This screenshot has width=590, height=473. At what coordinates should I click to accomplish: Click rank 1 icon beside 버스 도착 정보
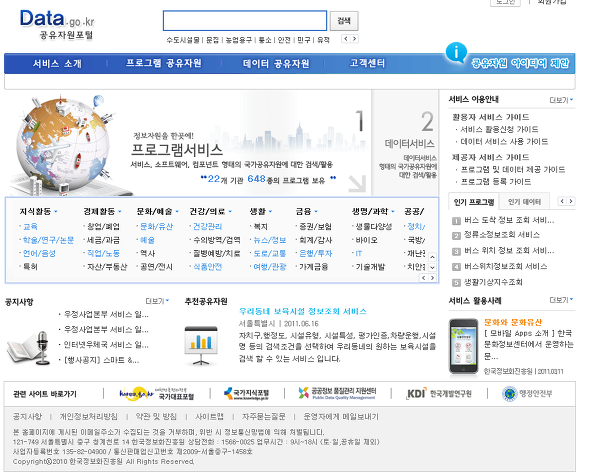(456, 221)
